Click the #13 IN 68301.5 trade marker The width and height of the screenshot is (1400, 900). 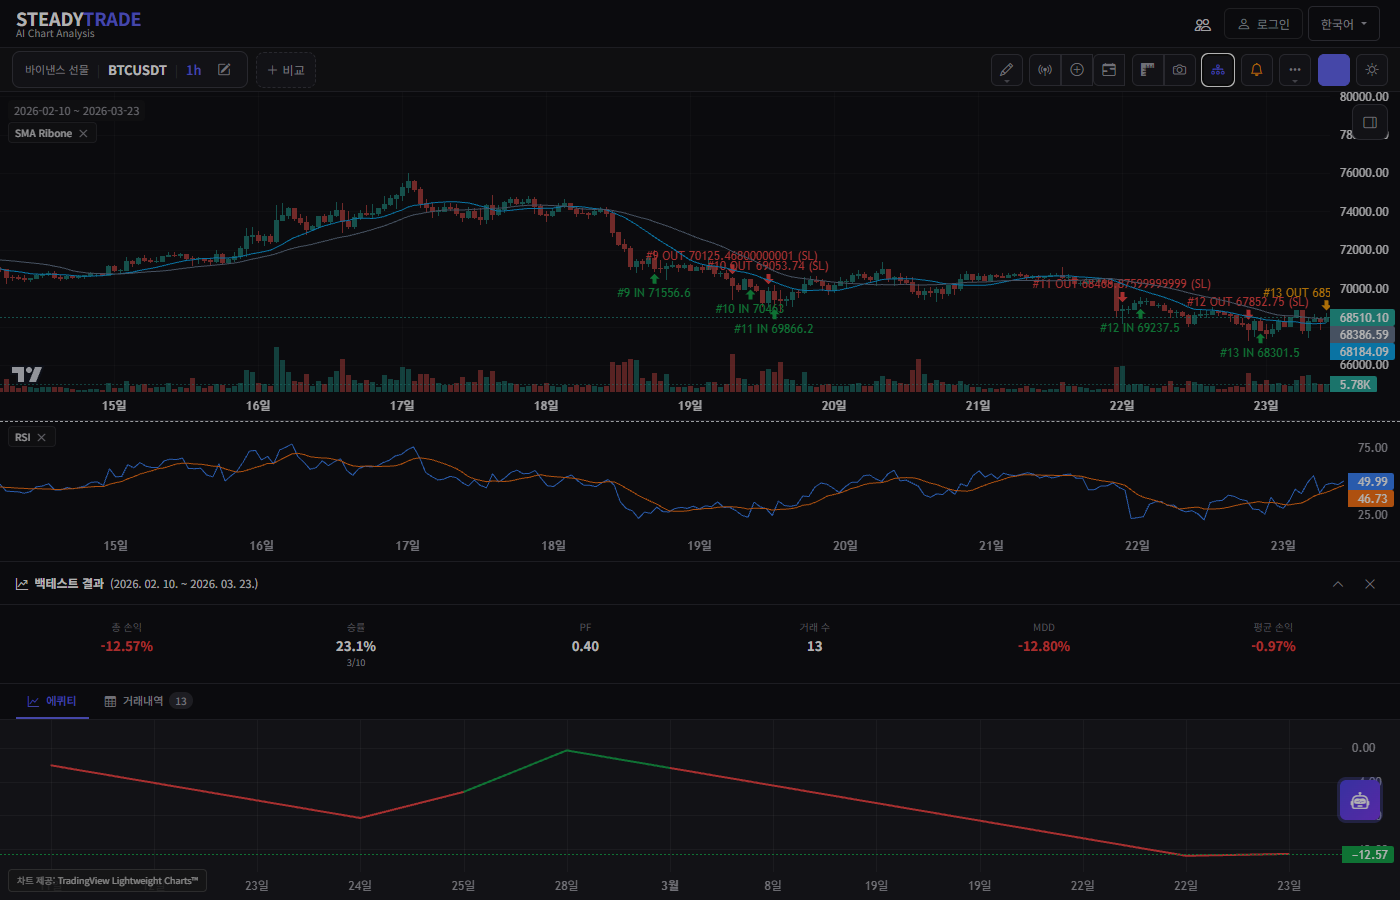click(1260, 353)
